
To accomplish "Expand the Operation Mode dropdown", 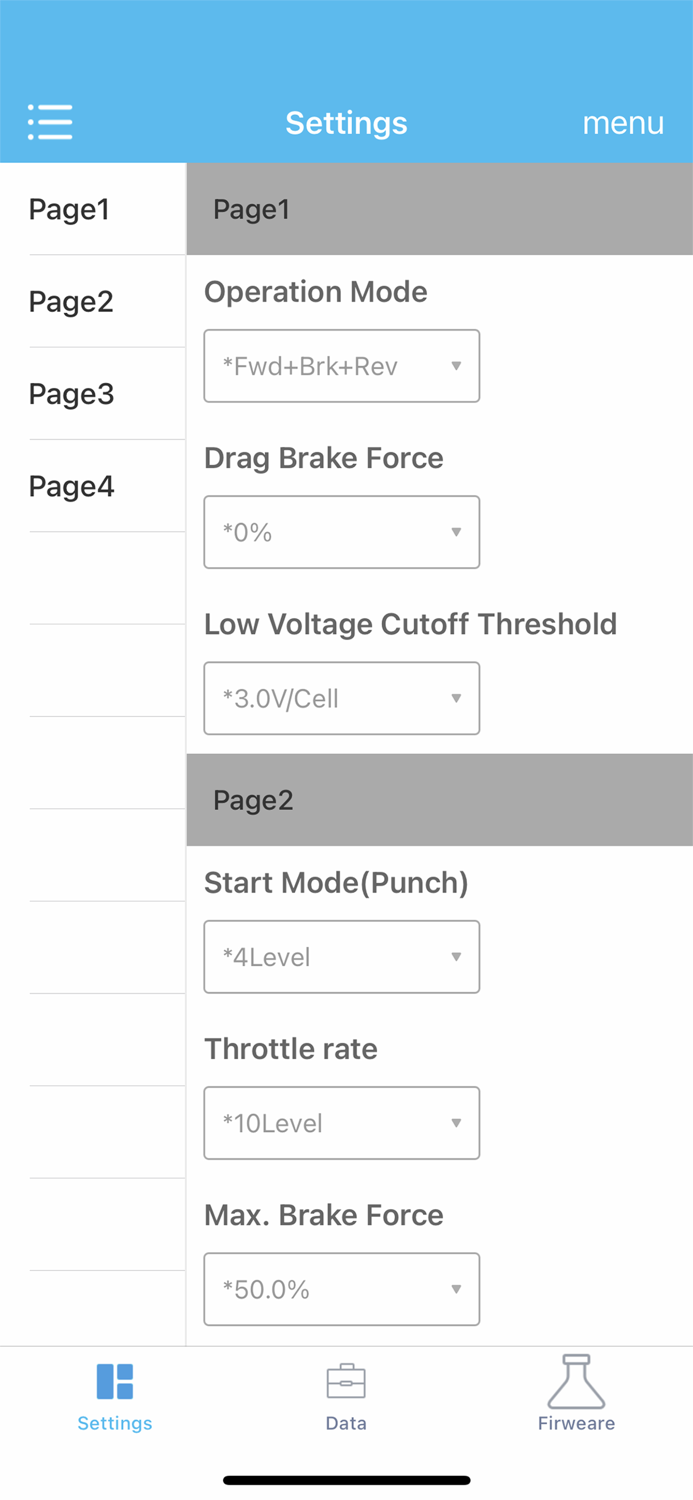I will [x=341, y=366].
